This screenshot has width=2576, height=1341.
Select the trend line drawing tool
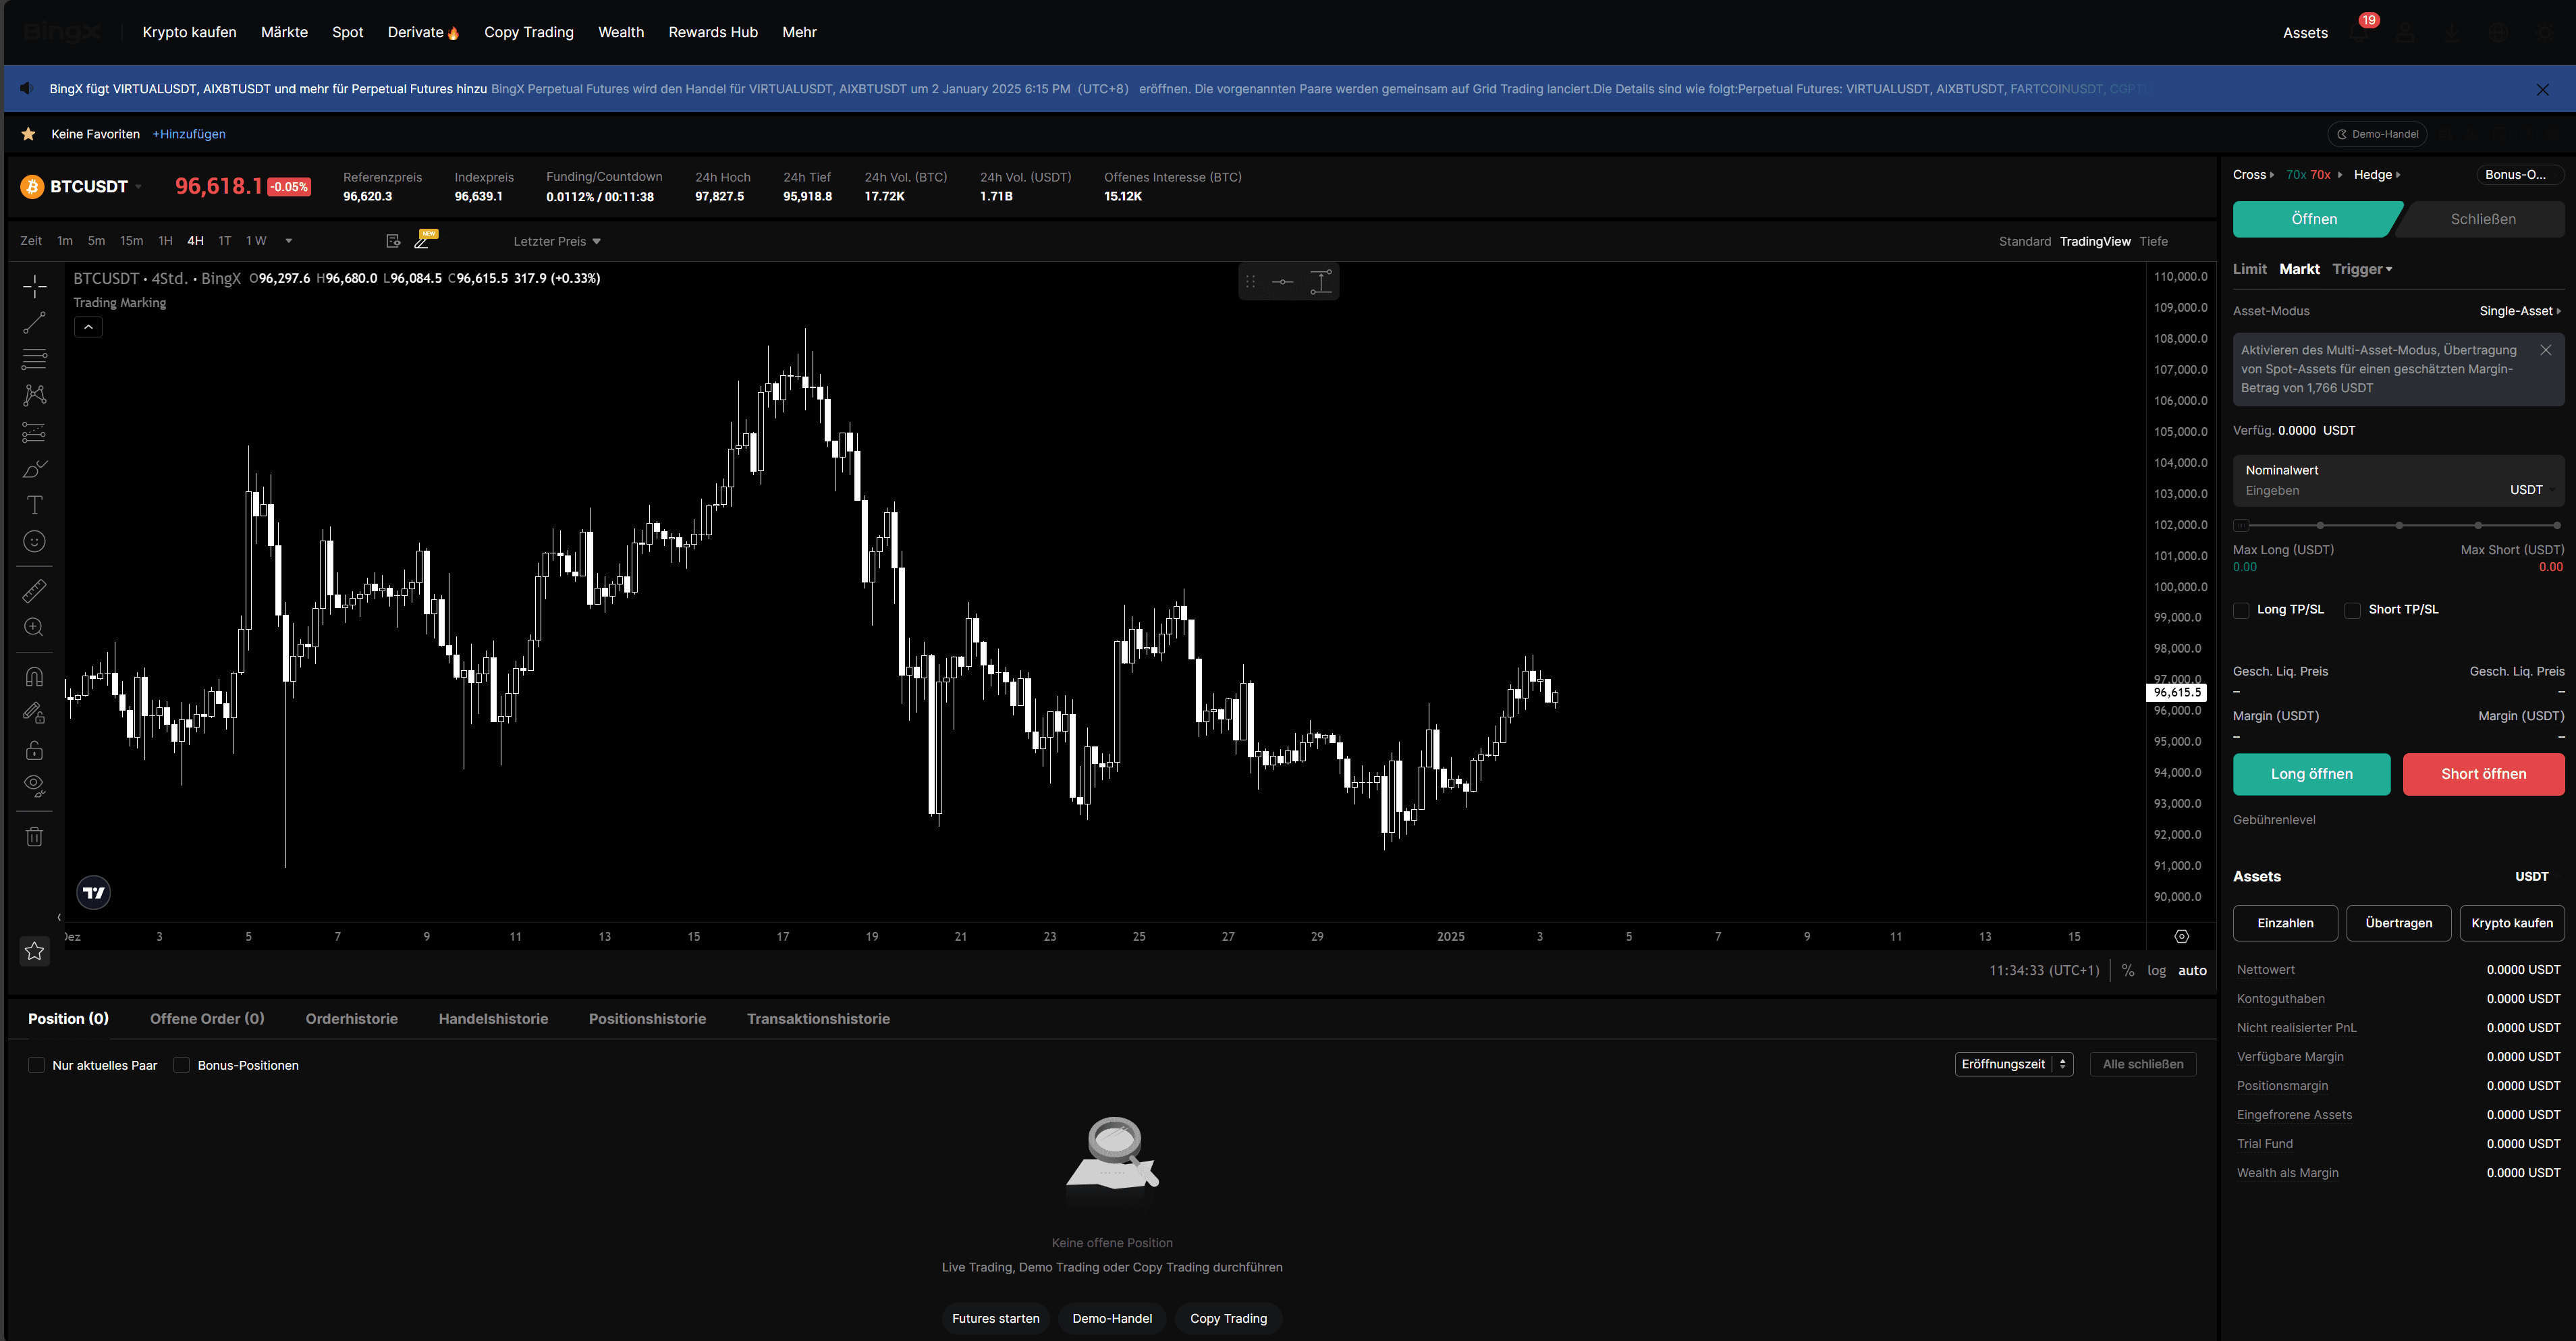click(34, 323)
